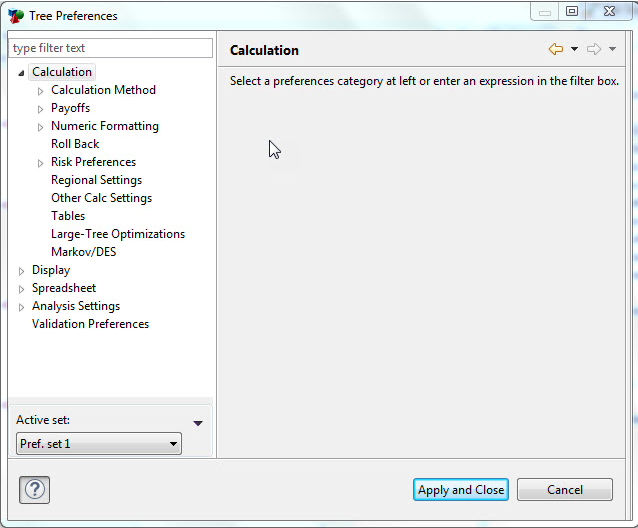Open Validation Preferences page

pos(90,324)
